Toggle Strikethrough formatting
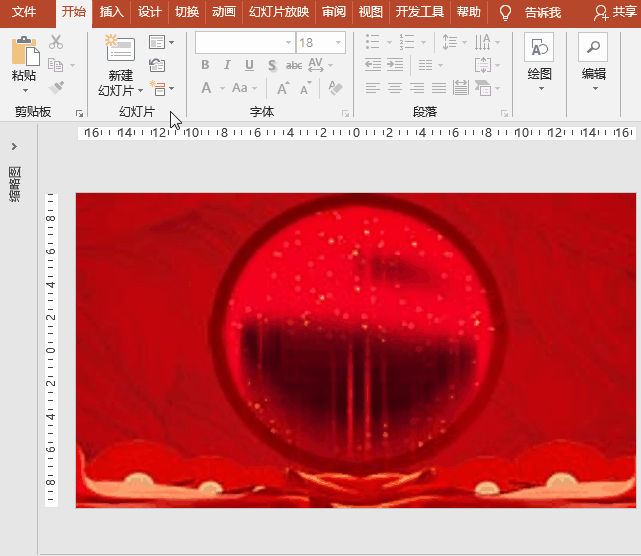The image size is (641, 556). pyautogui.click(x=294, y=65)
